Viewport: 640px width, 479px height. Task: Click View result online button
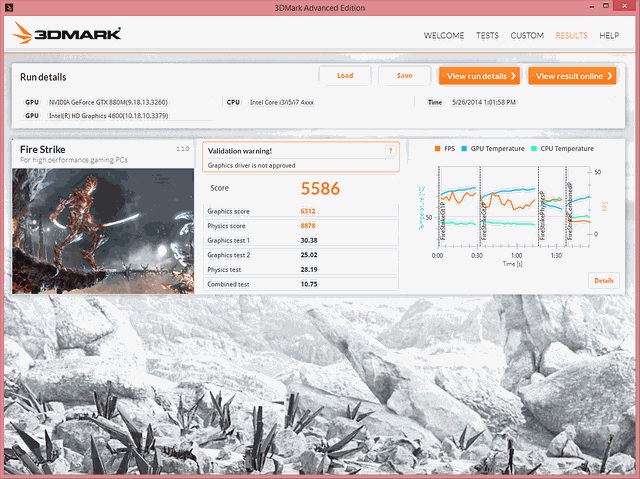[x=572, y=76]
